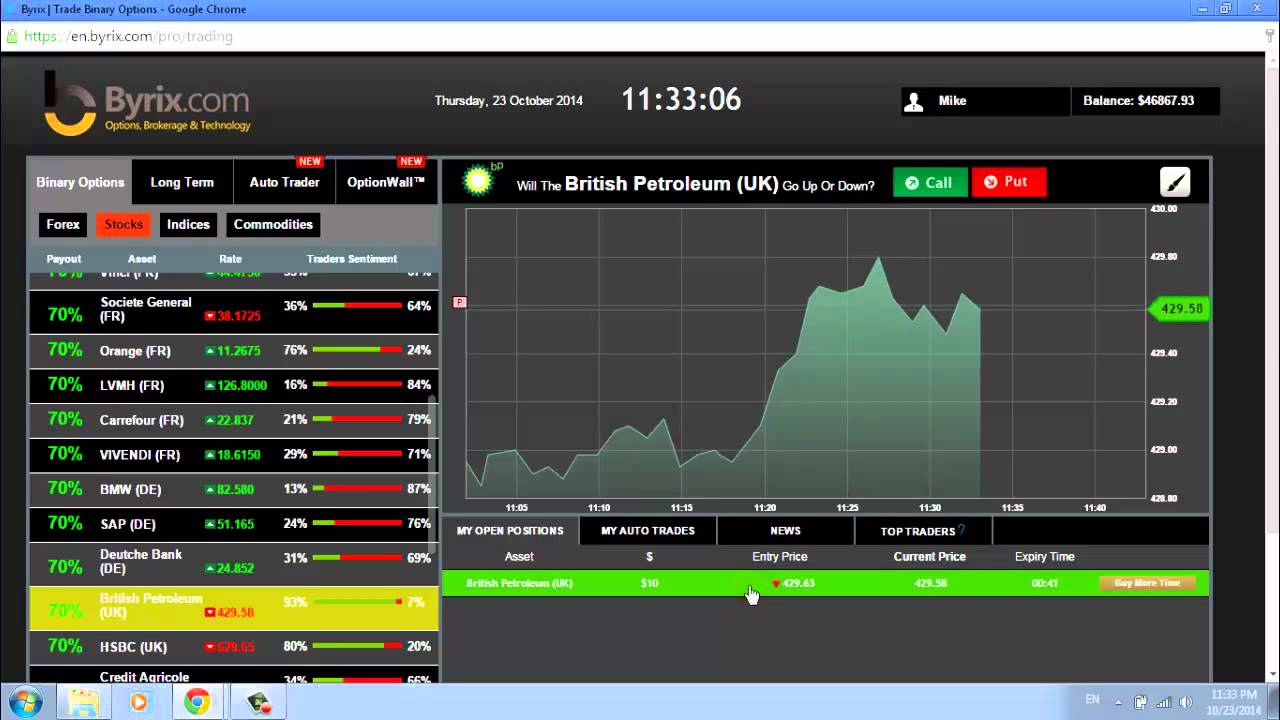The height and width of the screenshot is (720, 1280).
Task: Open media player taskbar icon
Action: [x=139, y=702]
